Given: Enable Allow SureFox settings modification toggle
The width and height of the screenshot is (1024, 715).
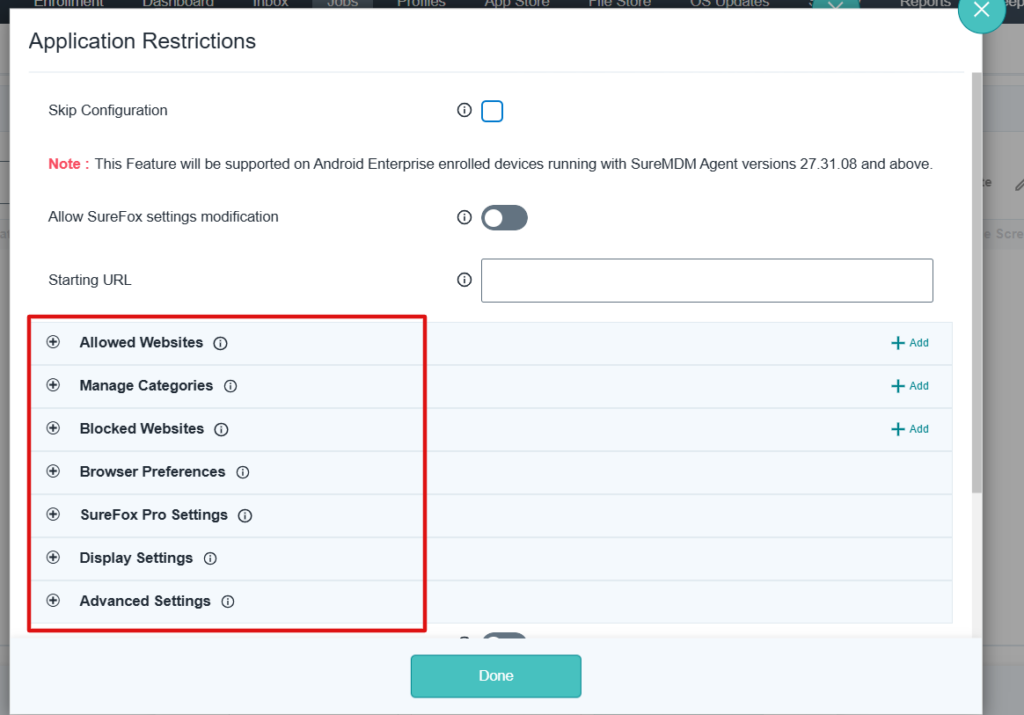Looking at the screenshot, I should (504, 218).
